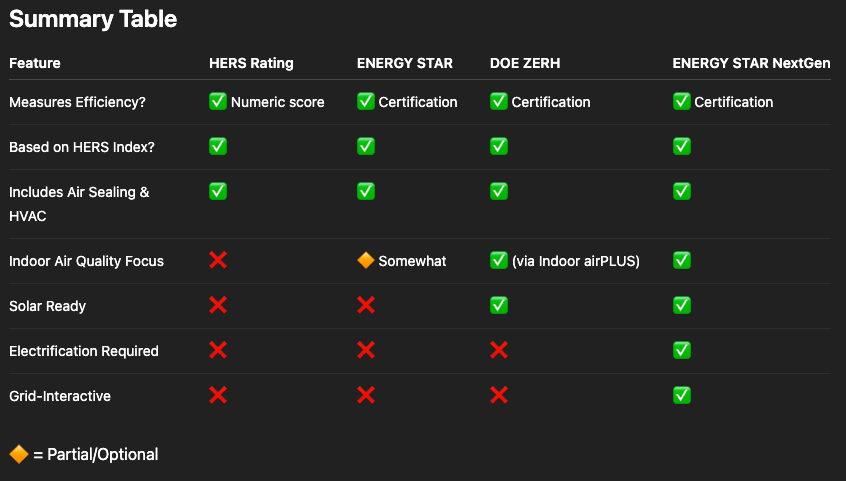Click the orange diamond Somewhat icon

[x=366, y=260]
